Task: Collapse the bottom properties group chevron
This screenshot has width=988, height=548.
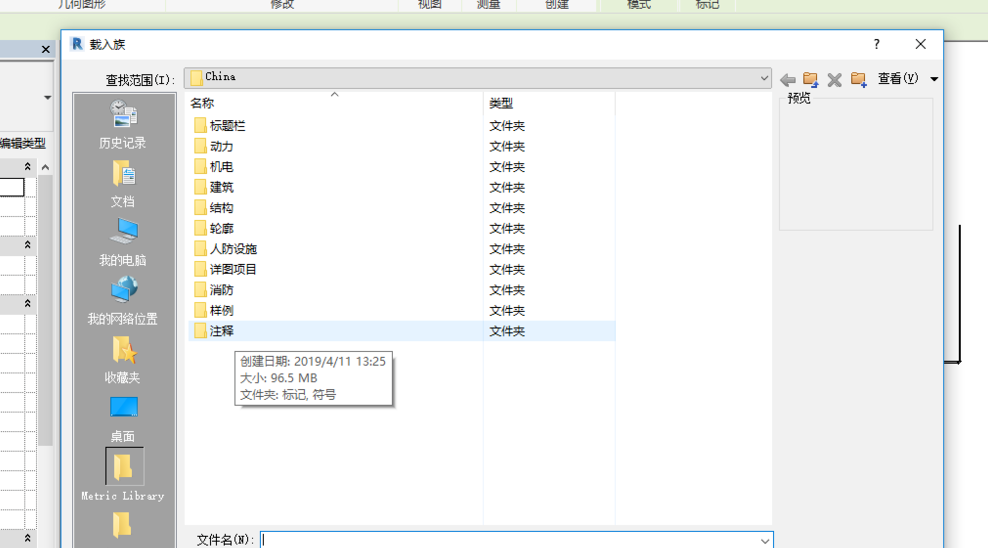Action: (27, 539)
